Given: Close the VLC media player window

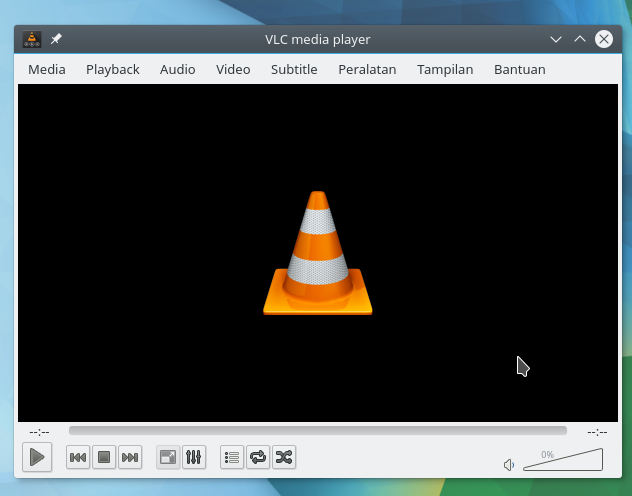Looking at the screenshot, I should tap(604, 39).
